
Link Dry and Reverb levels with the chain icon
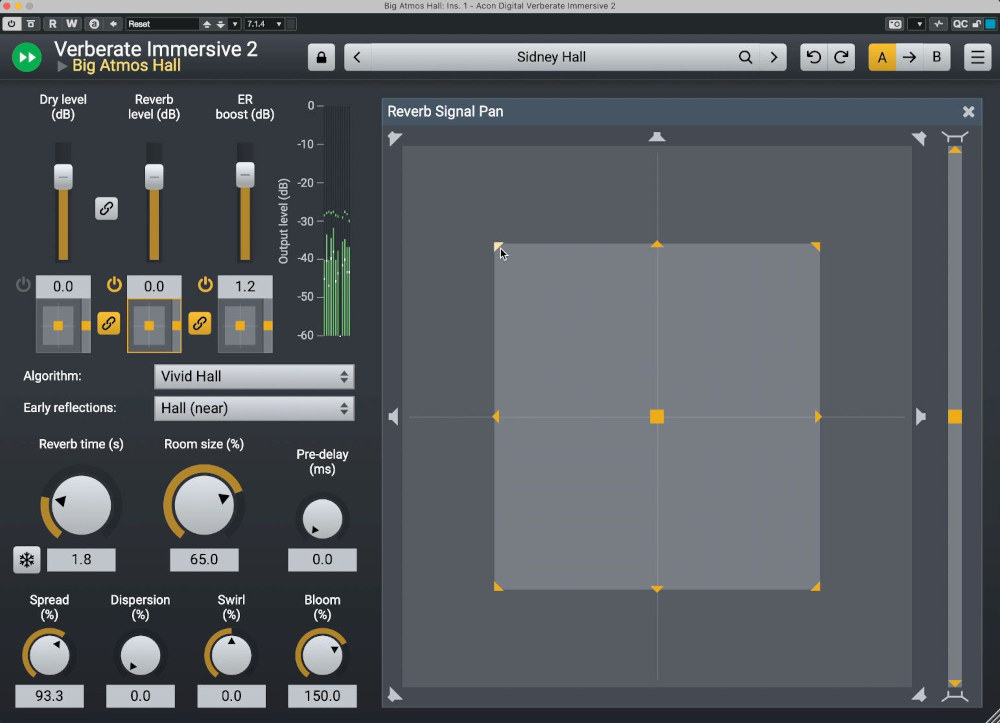[106, 208]
